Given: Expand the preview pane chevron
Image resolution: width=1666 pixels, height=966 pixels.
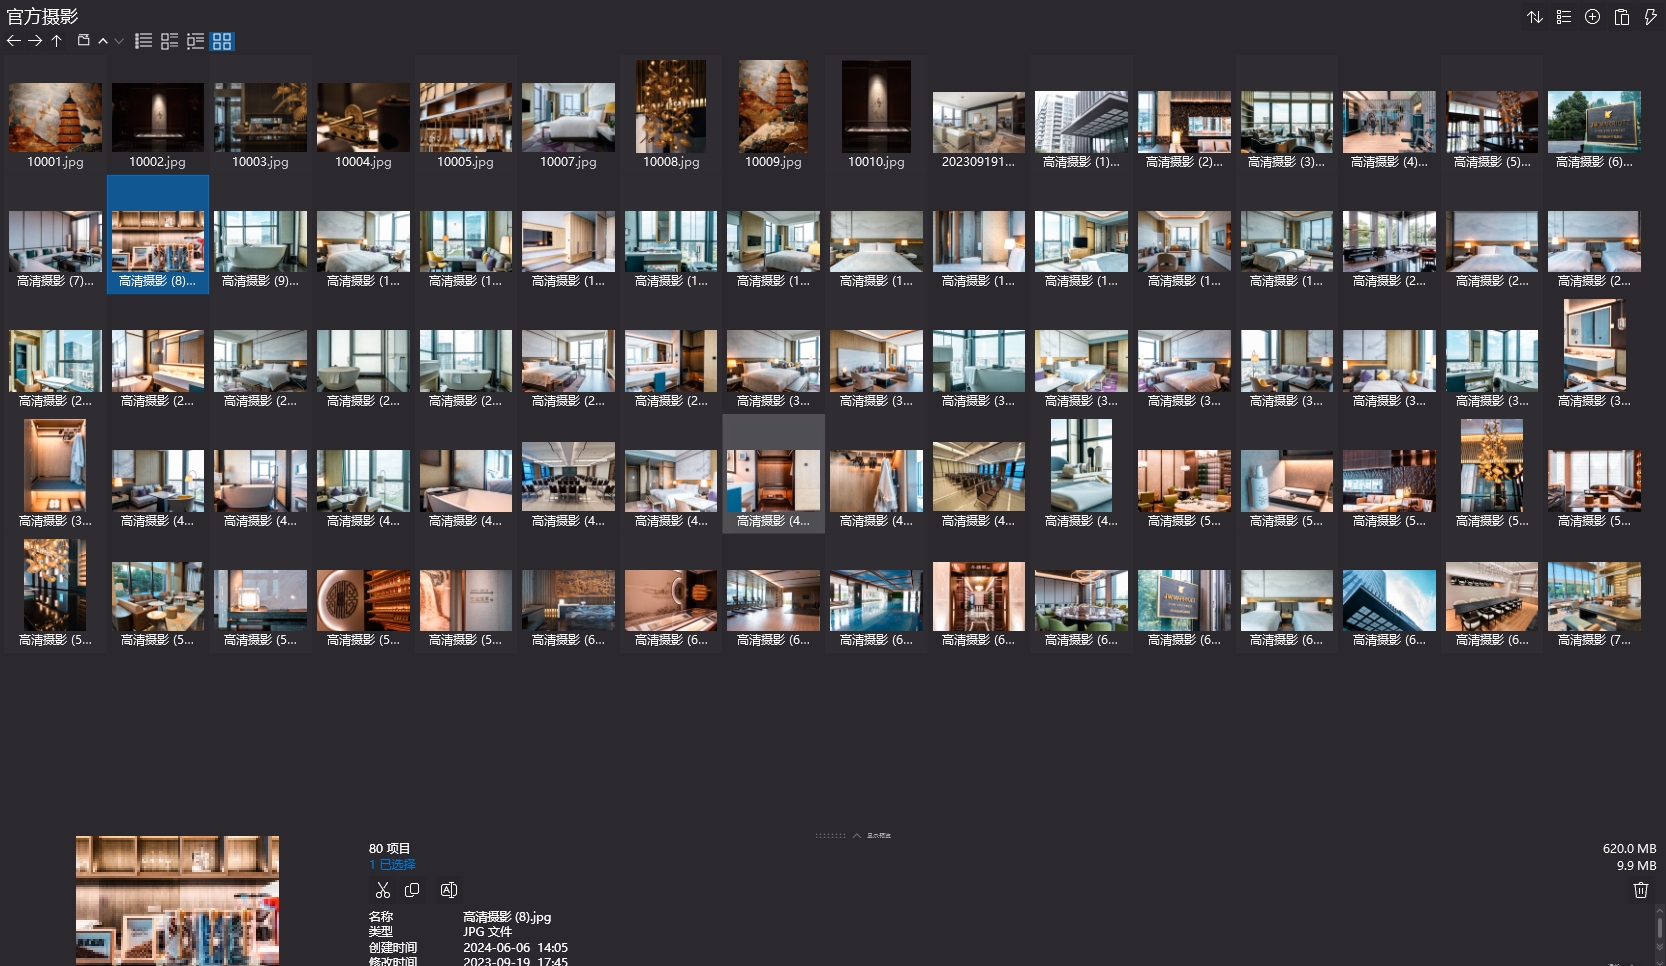Looking at the screenshot, I should [x=857, y=835].
